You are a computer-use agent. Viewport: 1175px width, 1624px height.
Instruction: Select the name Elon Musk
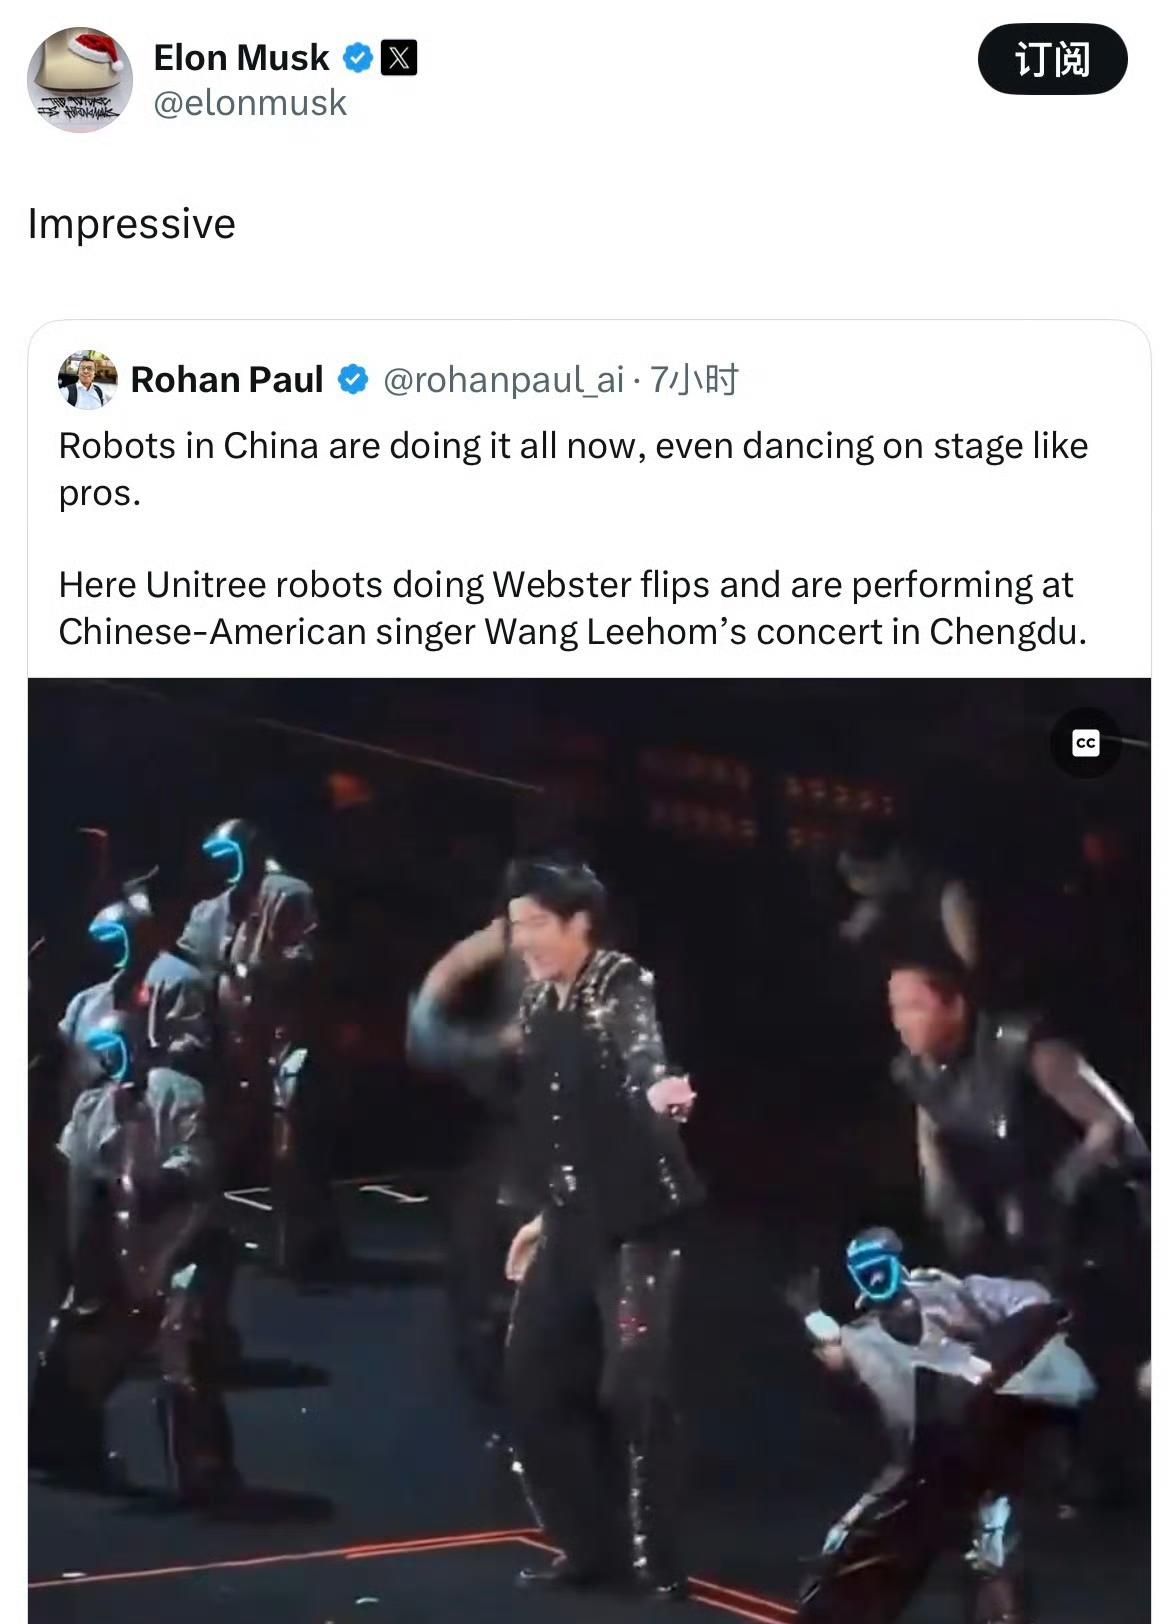coord(240,57)
